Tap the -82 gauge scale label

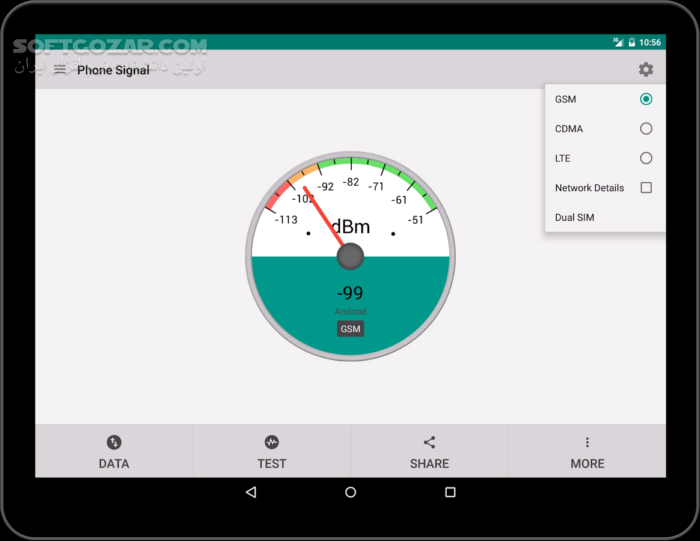coord(351,182)
